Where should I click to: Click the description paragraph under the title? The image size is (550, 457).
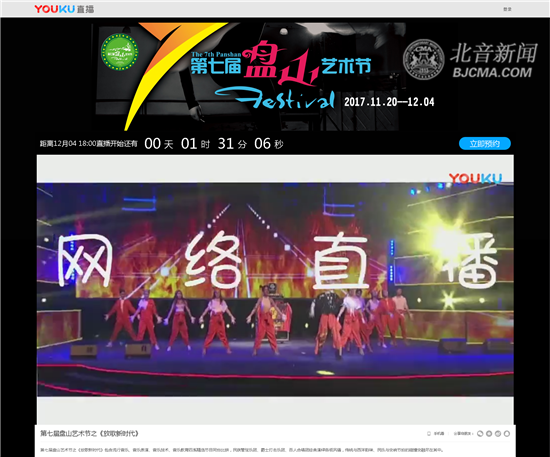pyautogui.click(x=242, y=450)
